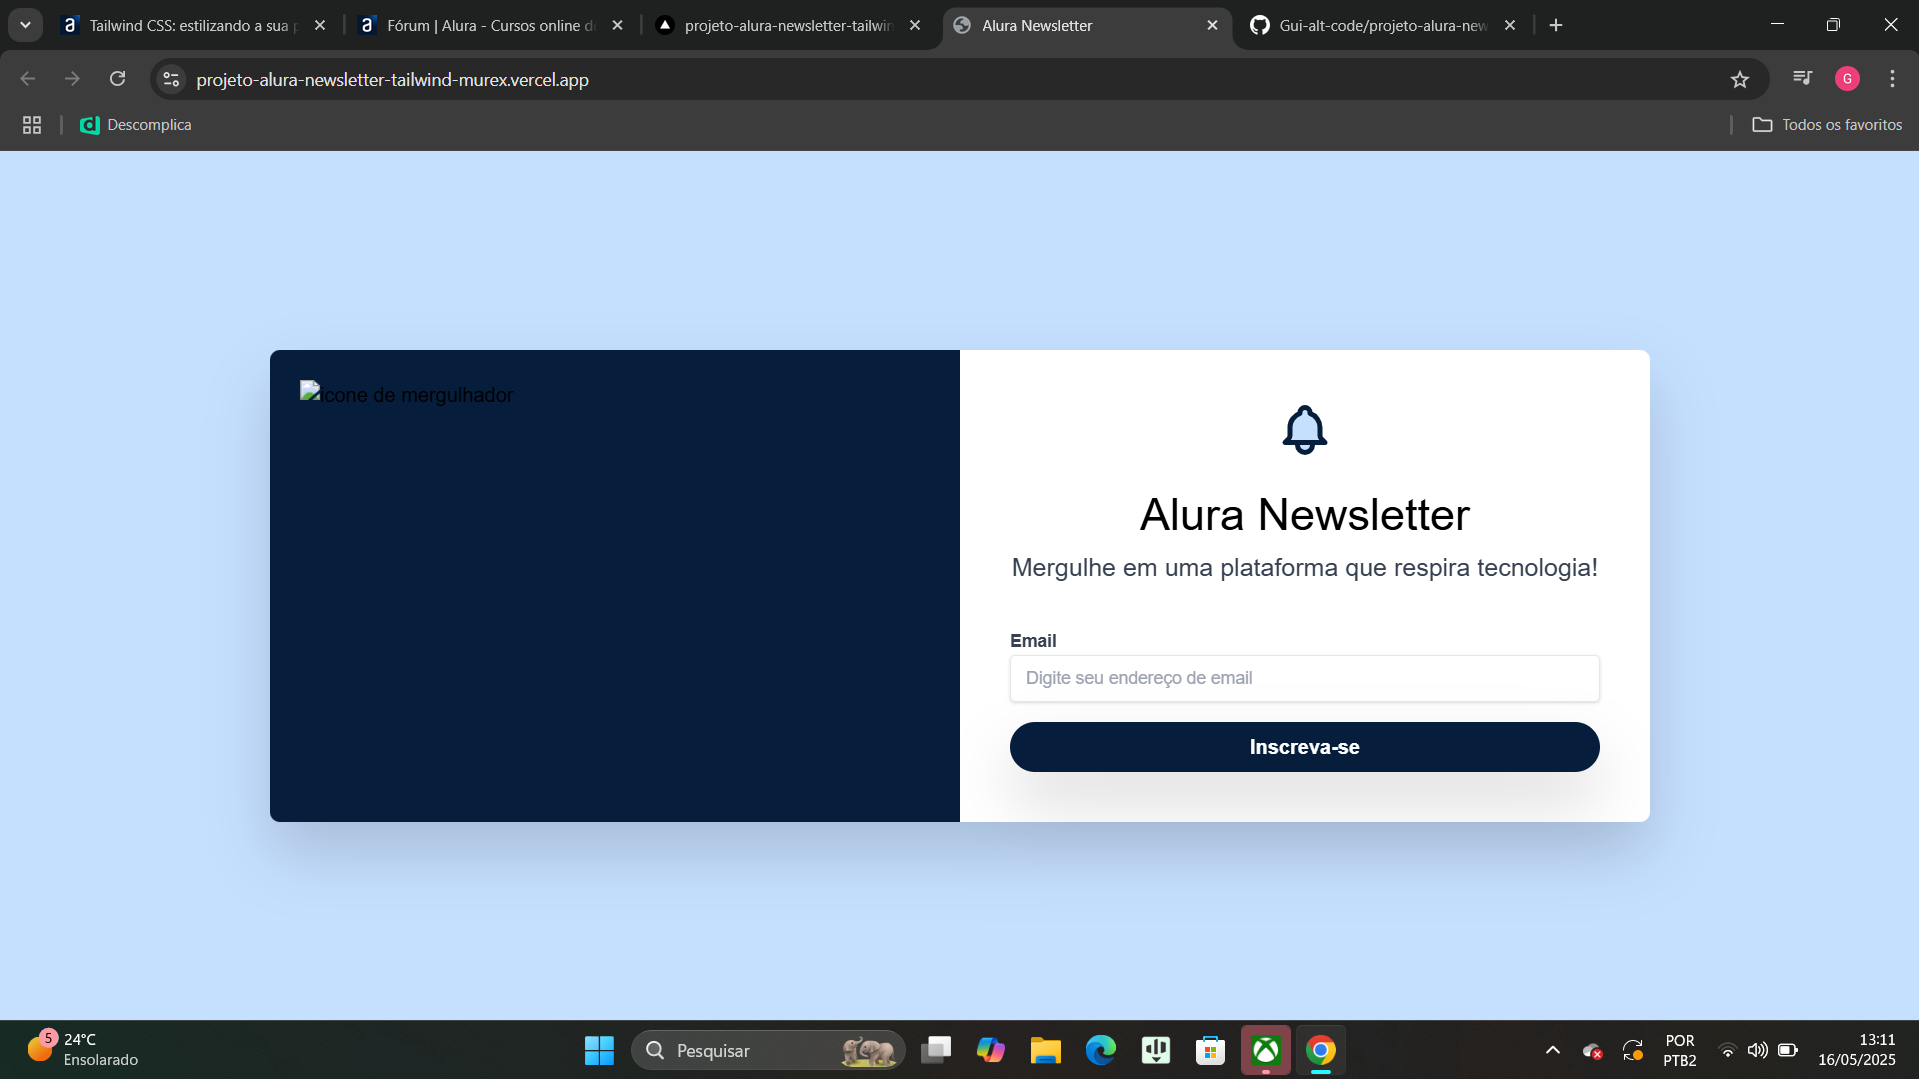Screen dimensions: 1919x1079
Task: Close the Vercel projeto-alura-newsletter tab
Action: point(915,26)
